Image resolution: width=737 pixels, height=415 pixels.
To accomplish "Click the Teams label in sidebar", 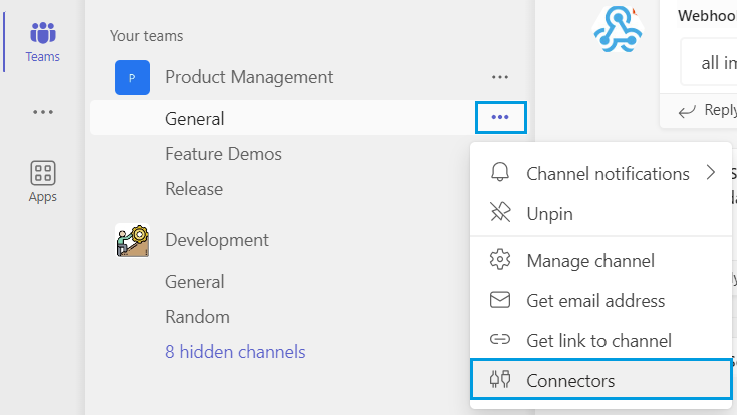I will (x=43, y=56).
